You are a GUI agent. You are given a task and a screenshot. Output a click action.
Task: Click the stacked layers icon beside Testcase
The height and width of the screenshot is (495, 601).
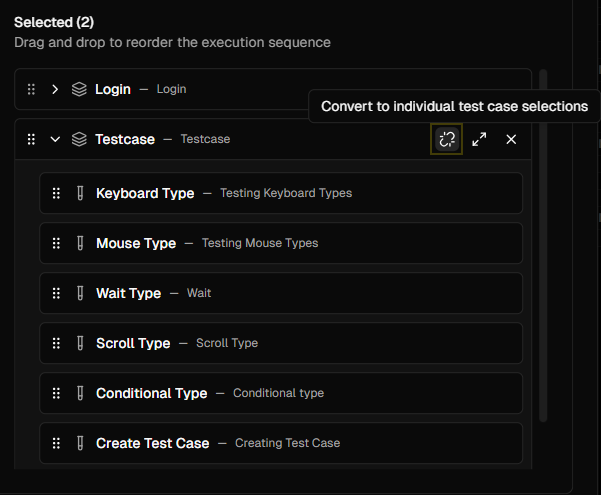click(79, 139)
